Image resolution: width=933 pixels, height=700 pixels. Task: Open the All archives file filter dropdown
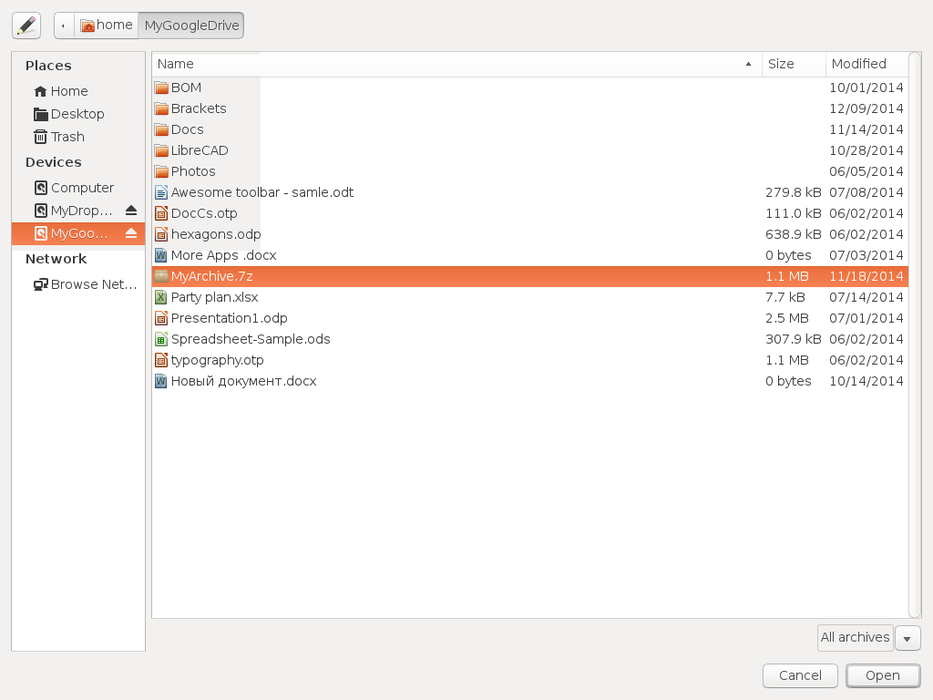(x=855, y=638)
